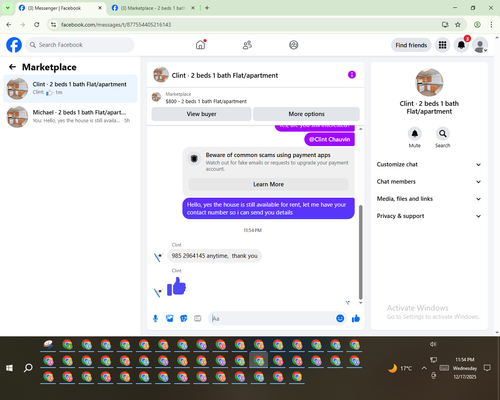Expand Chat members section
The image size is (500, 400).
[x=429, y=182]
